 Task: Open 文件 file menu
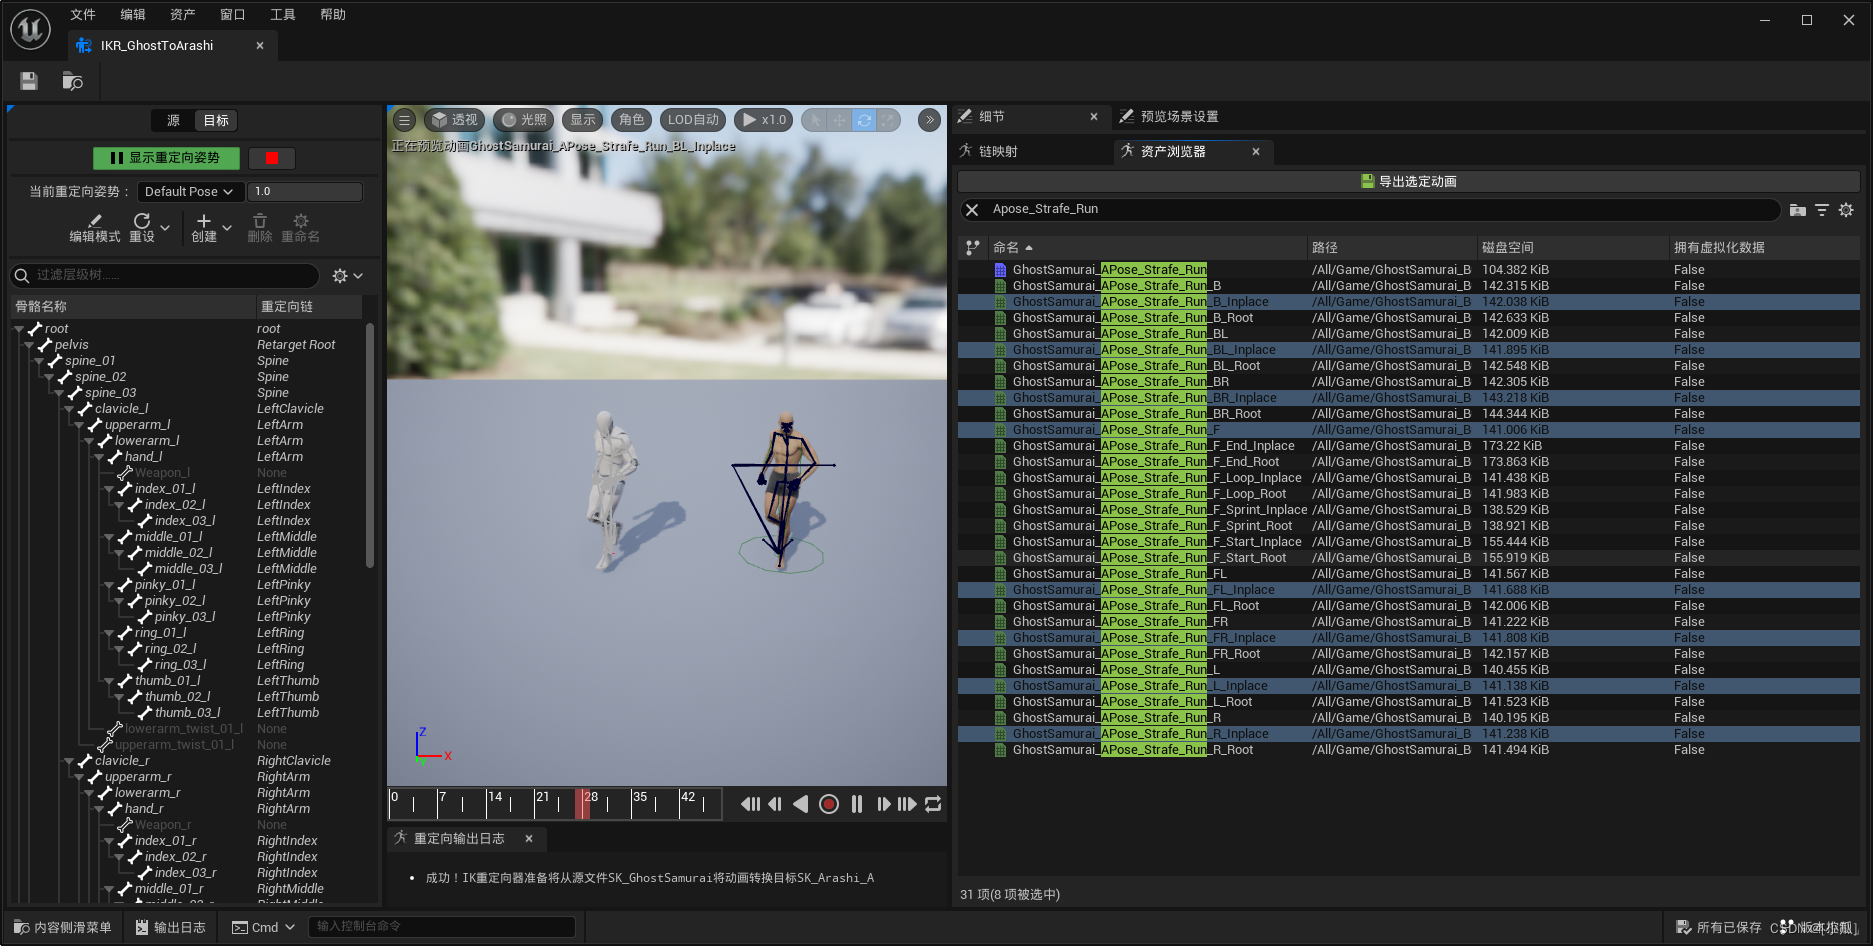(83, 15)
